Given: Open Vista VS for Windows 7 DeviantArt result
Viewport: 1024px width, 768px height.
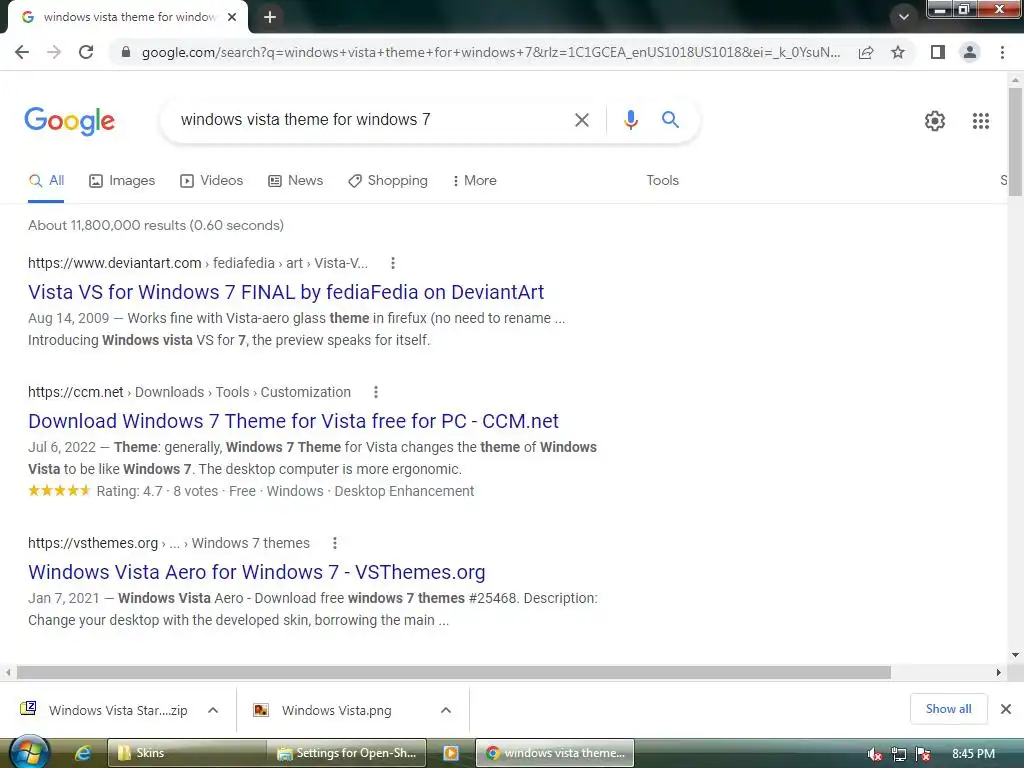Looking at the screenshot, I should pyautogui.click(x=286, y=292).
